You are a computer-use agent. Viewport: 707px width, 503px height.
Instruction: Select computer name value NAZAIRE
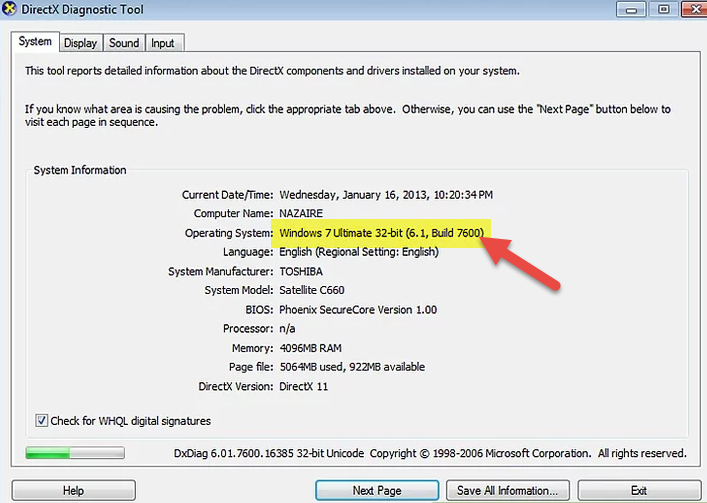tap(301, 213)
